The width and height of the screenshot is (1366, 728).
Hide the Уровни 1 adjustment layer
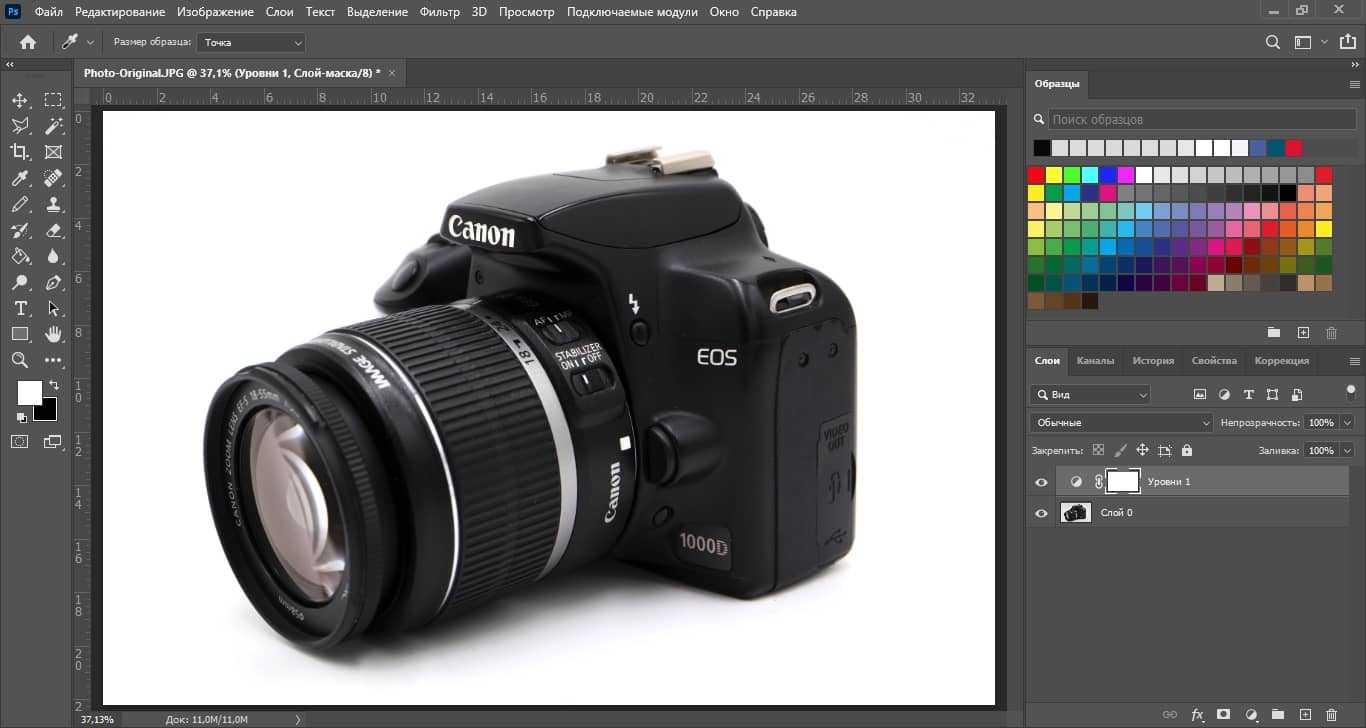[1042, 482]
